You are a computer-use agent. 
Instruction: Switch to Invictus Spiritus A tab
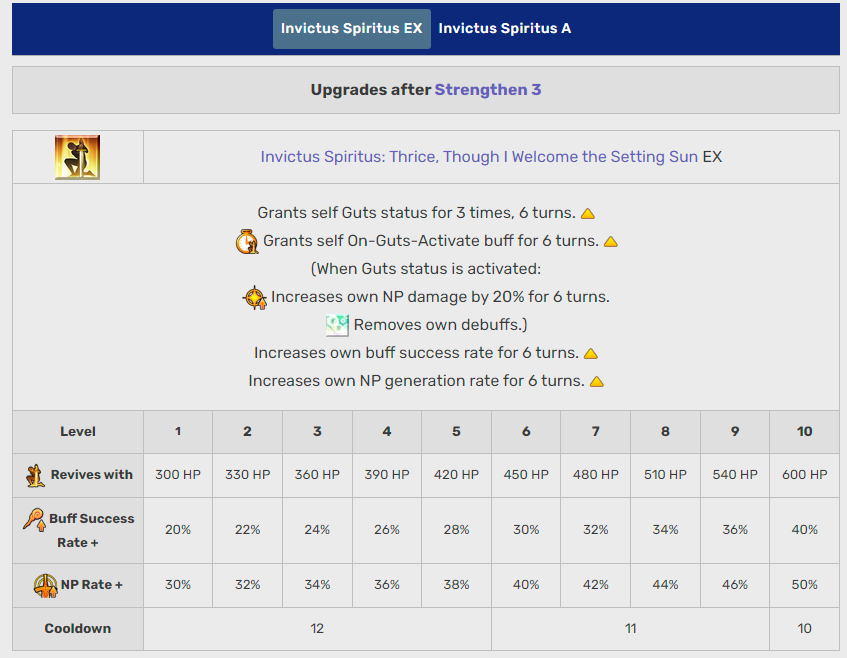[505, 29]
